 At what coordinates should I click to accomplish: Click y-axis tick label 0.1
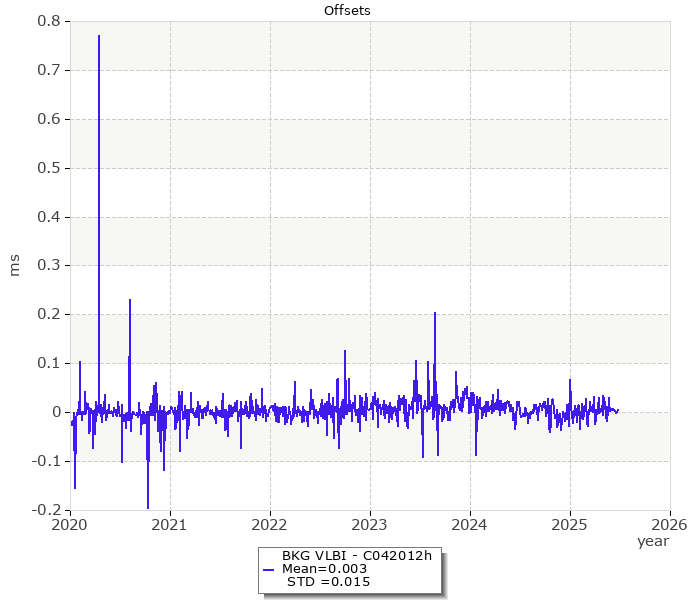tap(49, 363)
